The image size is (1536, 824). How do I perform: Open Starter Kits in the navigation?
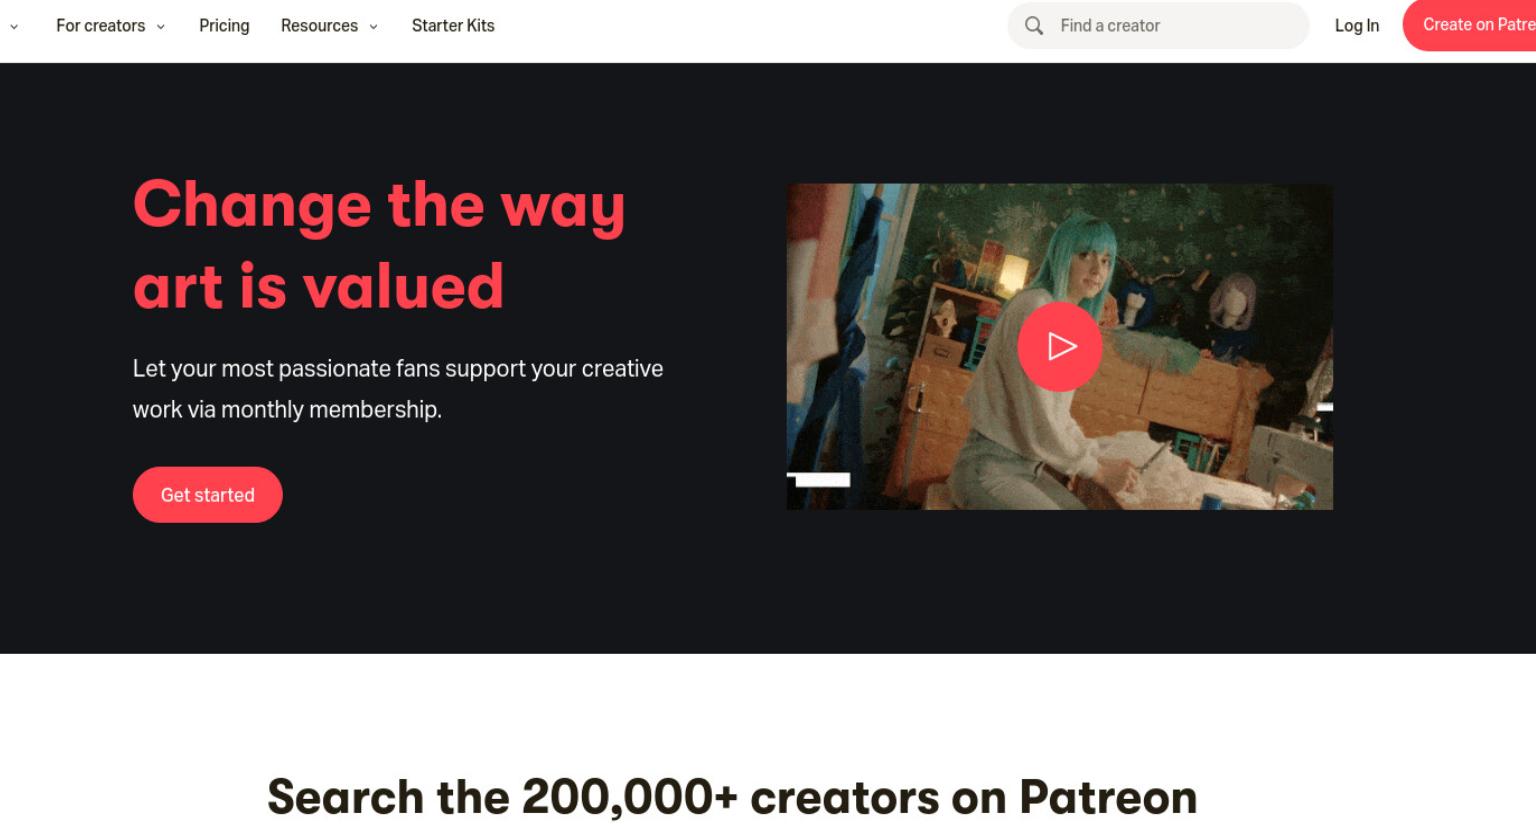tap(453, 26)
